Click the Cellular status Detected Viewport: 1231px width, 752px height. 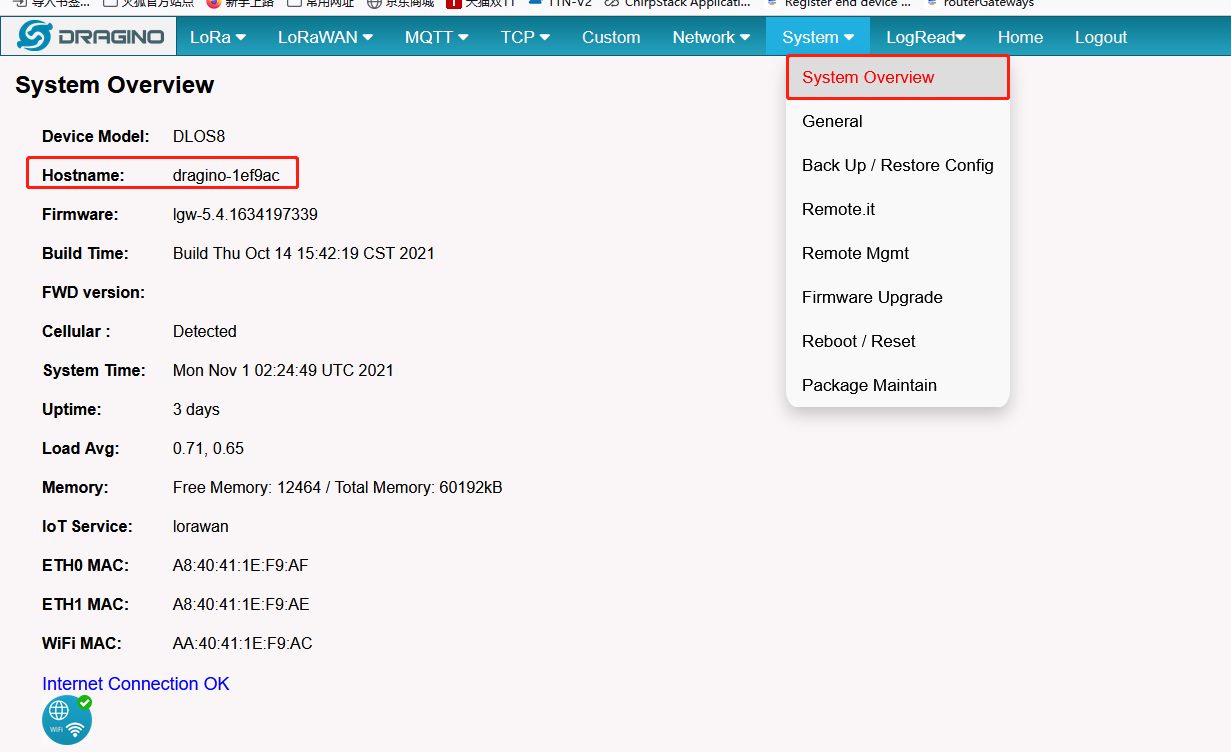click(x=205, y=332)
